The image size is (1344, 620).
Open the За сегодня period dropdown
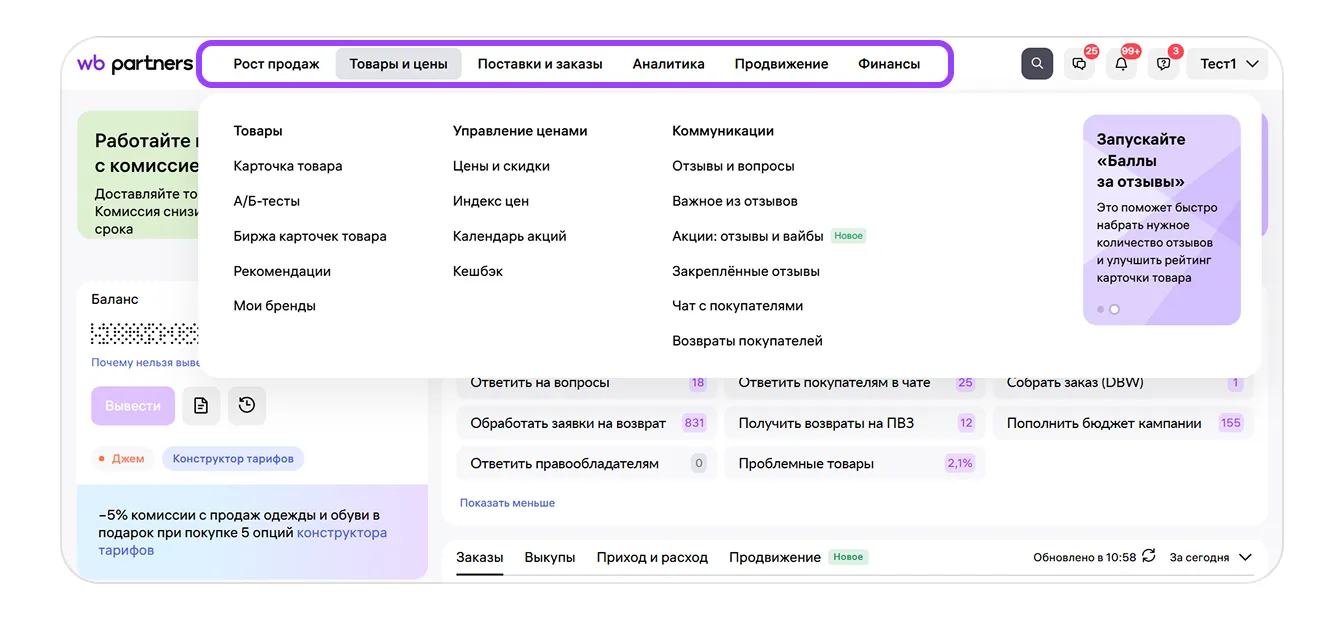tap(1211, 557)
